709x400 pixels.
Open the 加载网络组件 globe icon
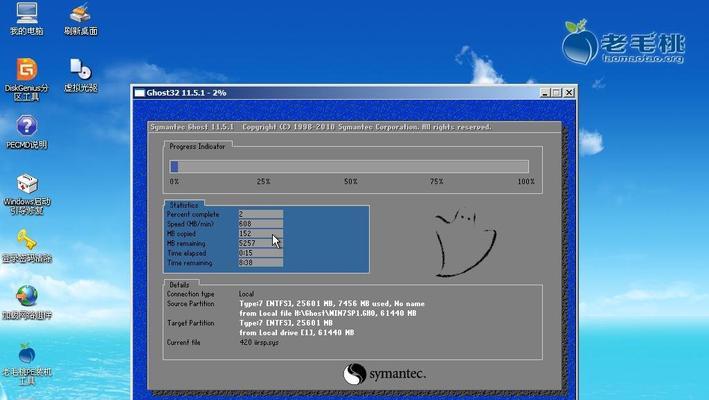(27, 302)
